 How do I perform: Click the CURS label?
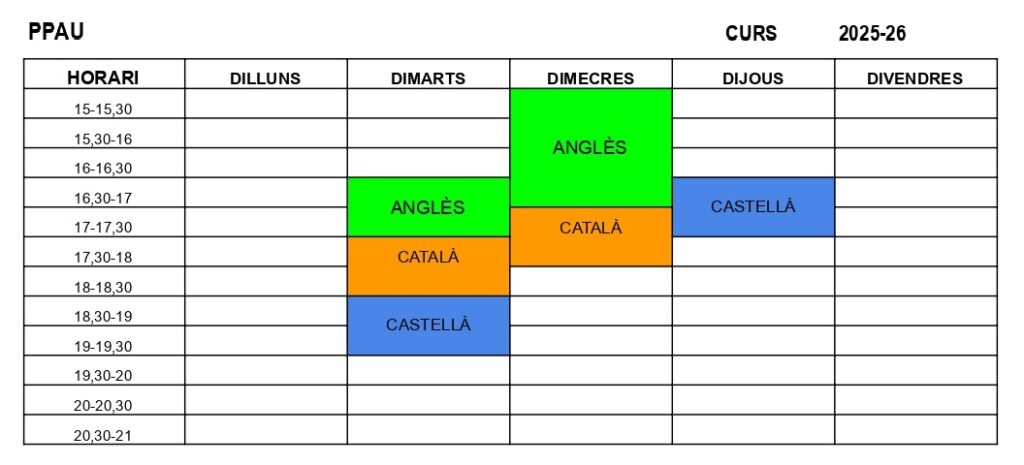pyautogui.click(x=751, y=34)
